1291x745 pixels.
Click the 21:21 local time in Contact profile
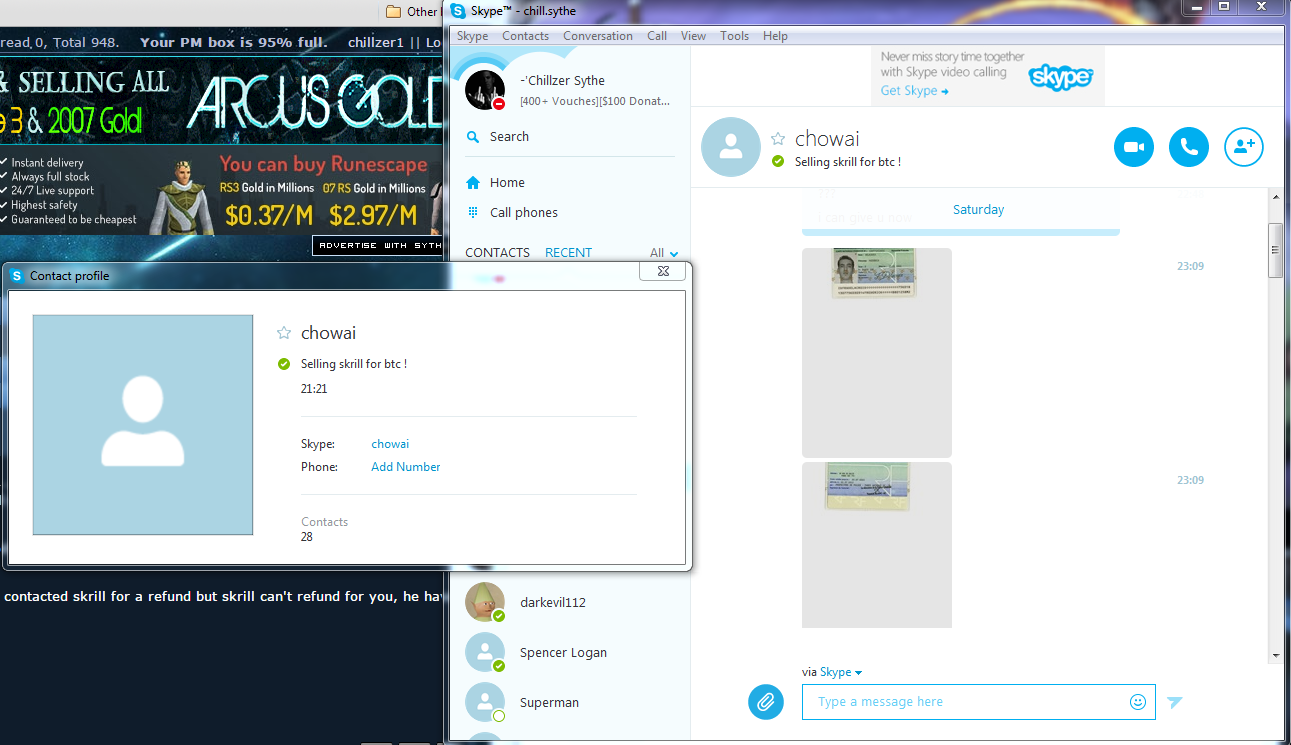[x=314, y=389]
